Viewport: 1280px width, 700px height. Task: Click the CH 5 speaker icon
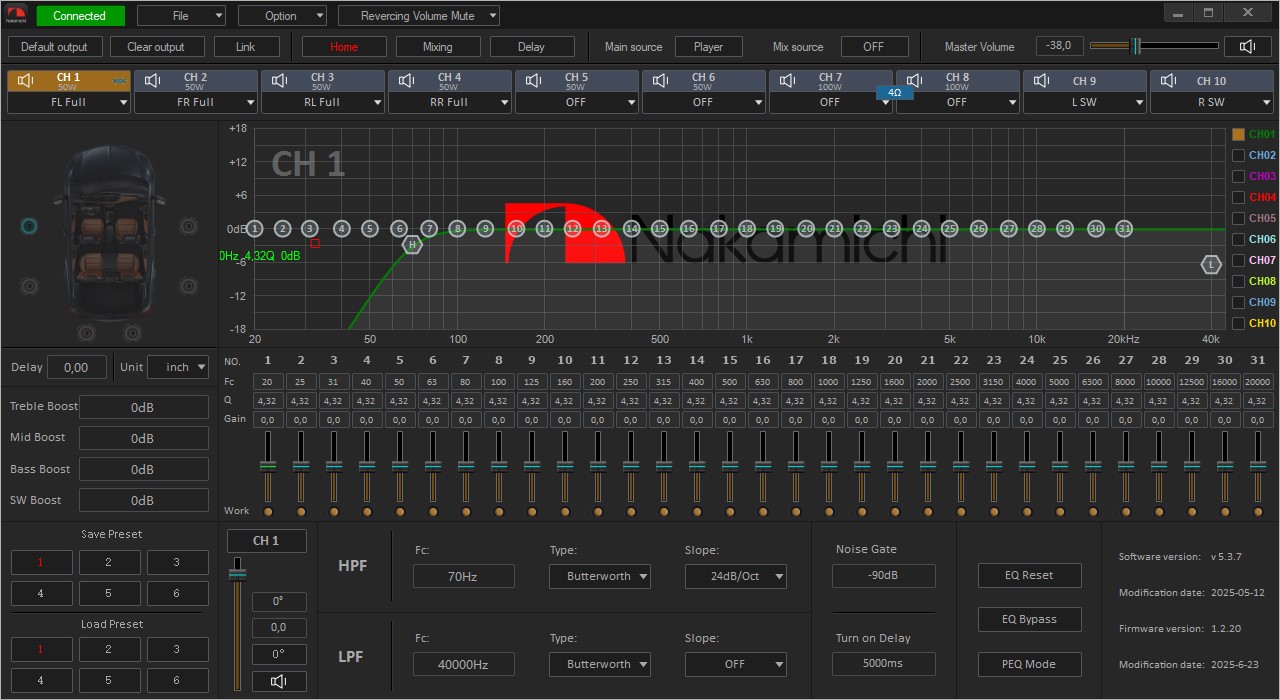click(534, 80)
